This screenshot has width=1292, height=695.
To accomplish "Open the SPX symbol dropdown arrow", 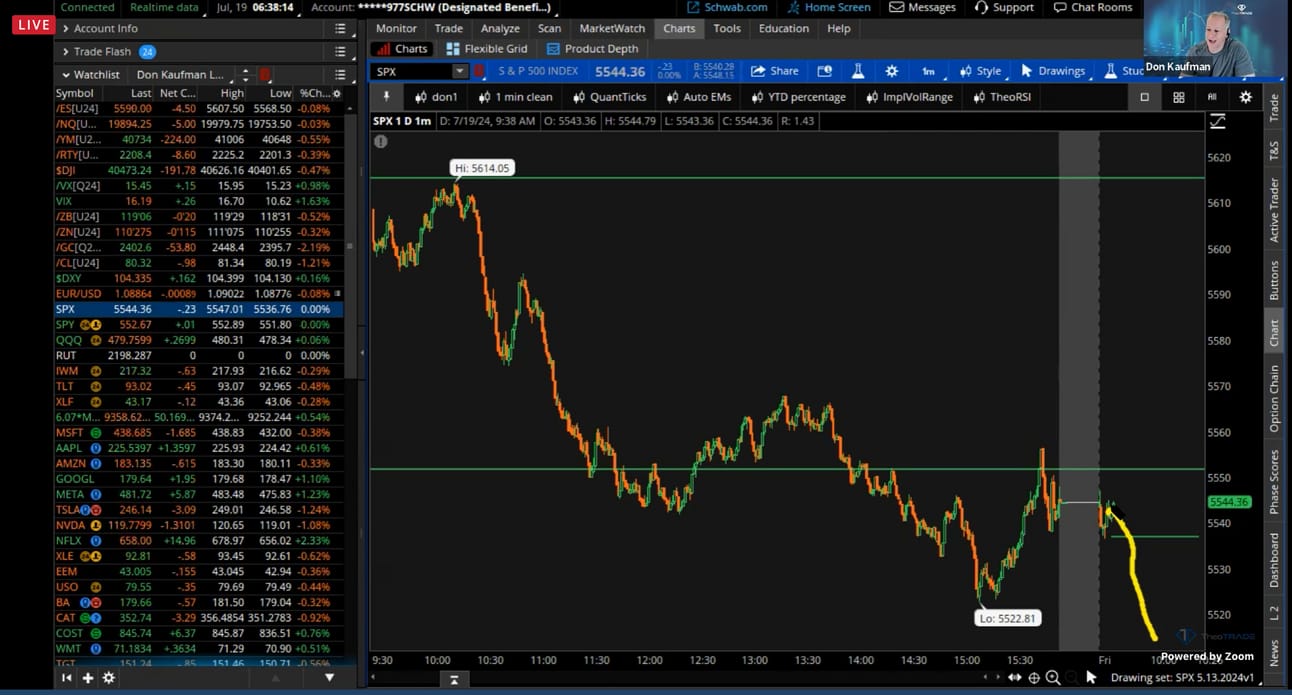I will coord(459,71).
